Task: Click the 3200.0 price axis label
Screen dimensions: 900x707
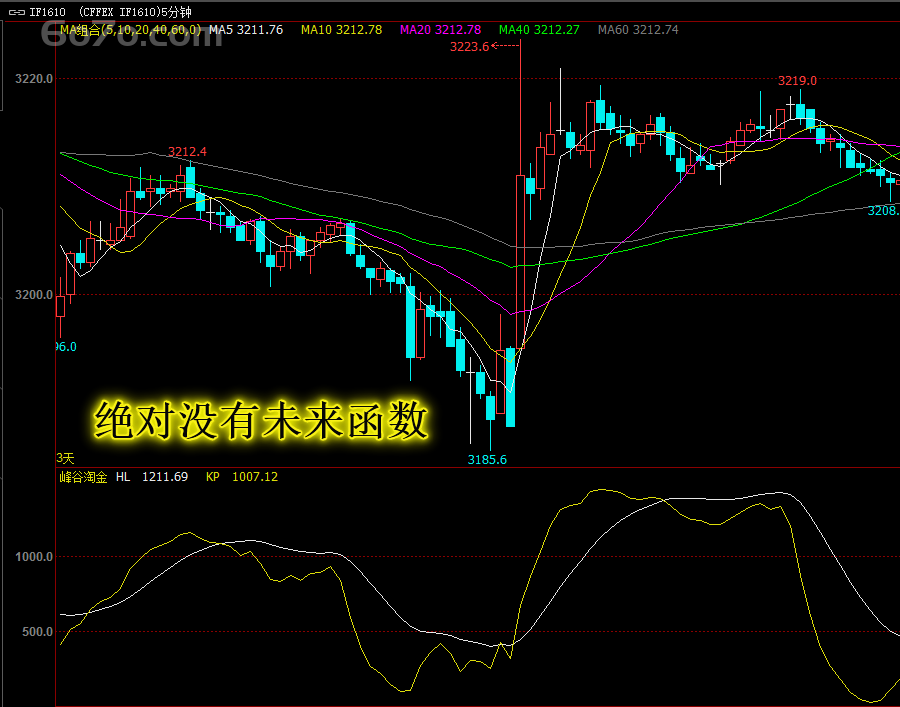Action: (x=34, y=295)
